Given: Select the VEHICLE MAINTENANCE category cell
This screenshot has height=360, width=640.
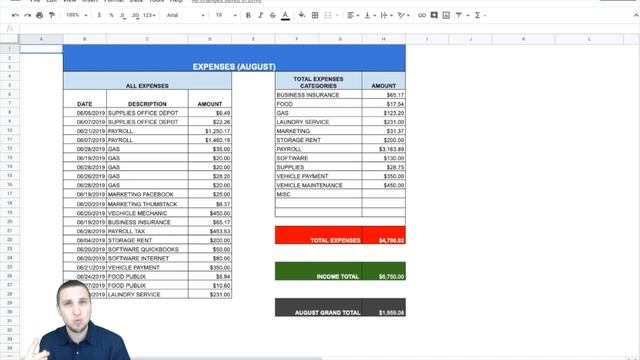Looking at the screenshot, I should (318, 185).
